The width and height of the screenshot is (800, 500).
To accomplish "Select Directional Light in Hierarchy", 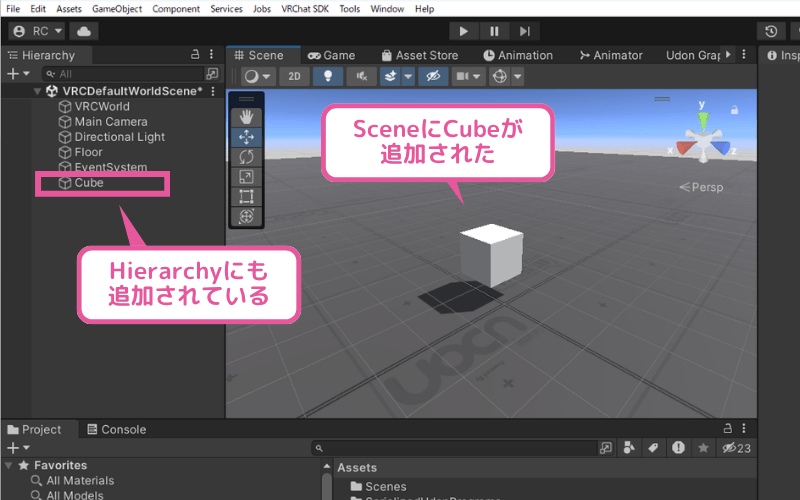I will click(x=112, y=137).
